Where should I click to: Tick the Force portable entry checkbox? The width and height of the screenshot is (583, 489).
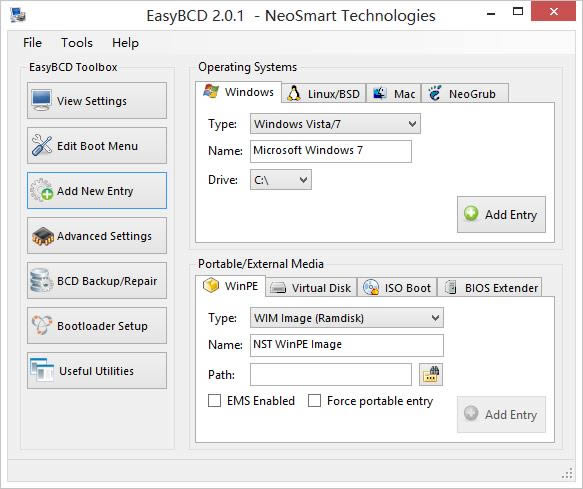click(x=315, y=401)
